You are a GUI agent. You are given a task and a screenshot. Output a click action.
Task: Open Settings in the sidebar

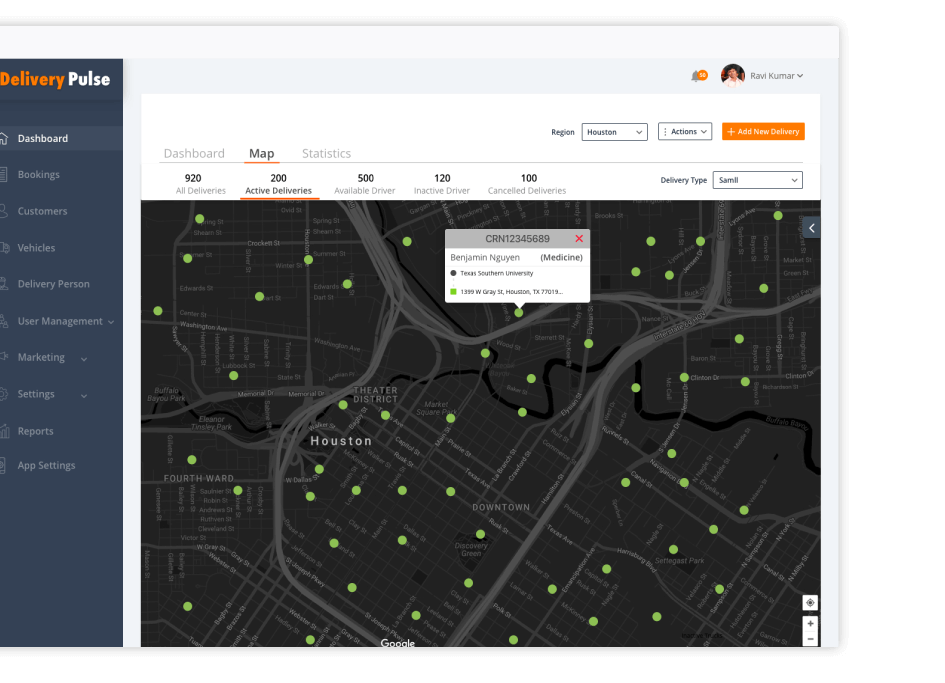(36, 394)
